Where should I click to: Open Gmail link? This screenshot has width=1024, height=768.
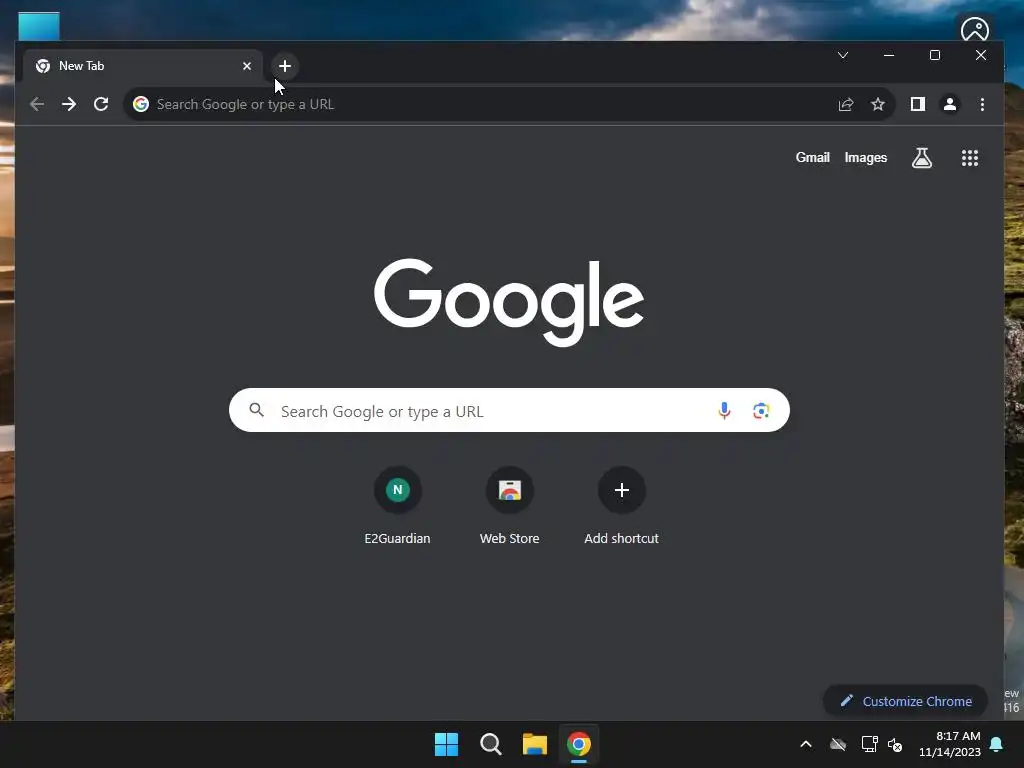coord(812,157)
